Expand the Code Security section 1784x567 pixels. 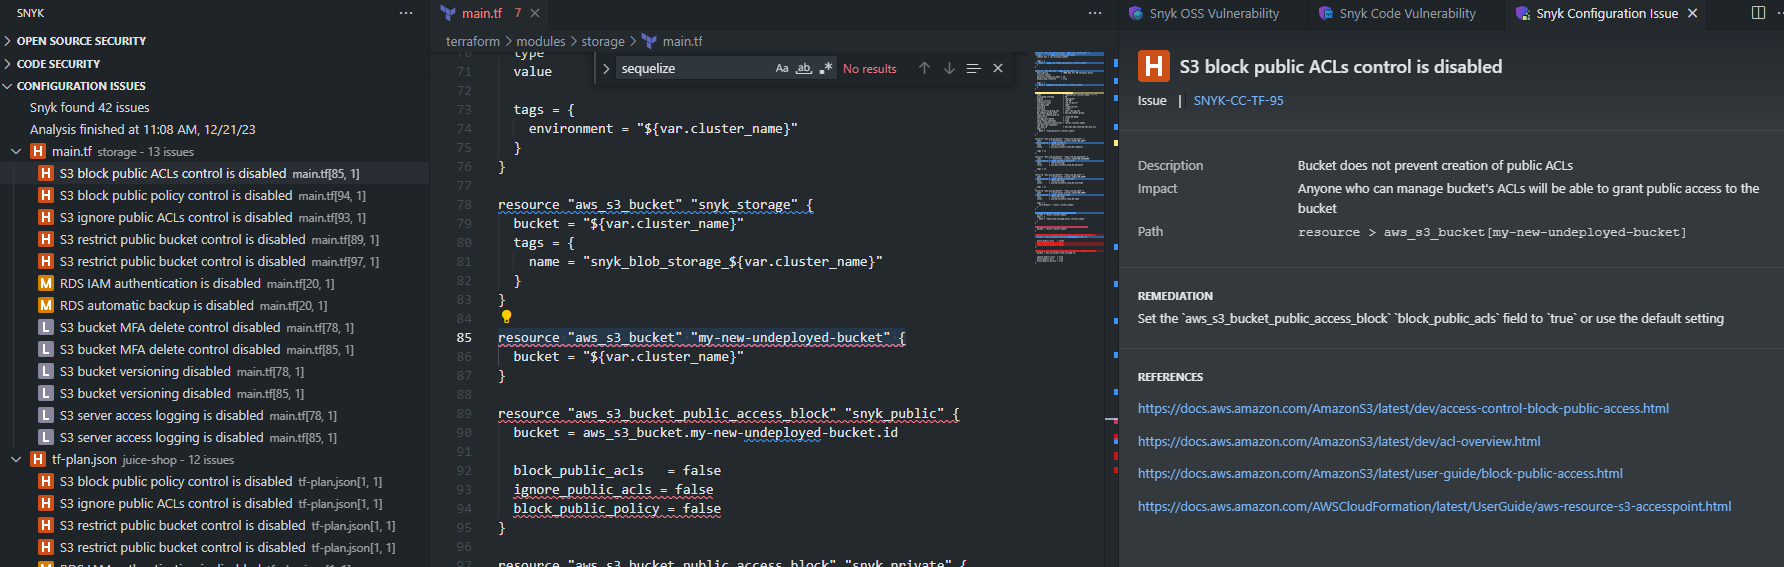(8, 64)
